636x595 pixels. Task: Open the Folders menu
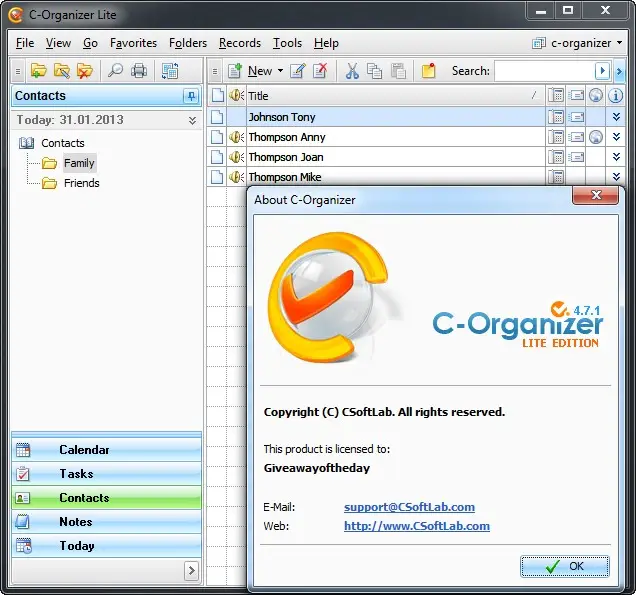tap(188, 43)
